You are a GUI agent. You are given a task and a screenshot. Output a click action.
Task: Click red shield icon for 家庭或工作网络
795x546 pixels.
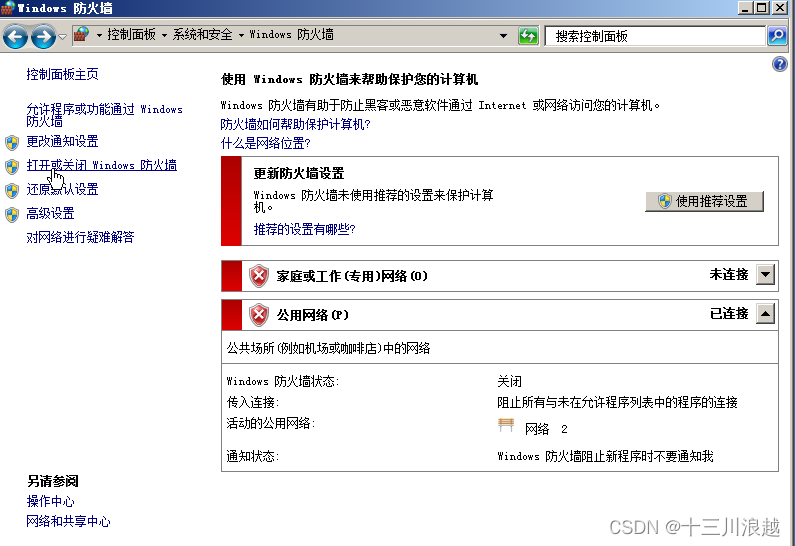tap(259, 276)
